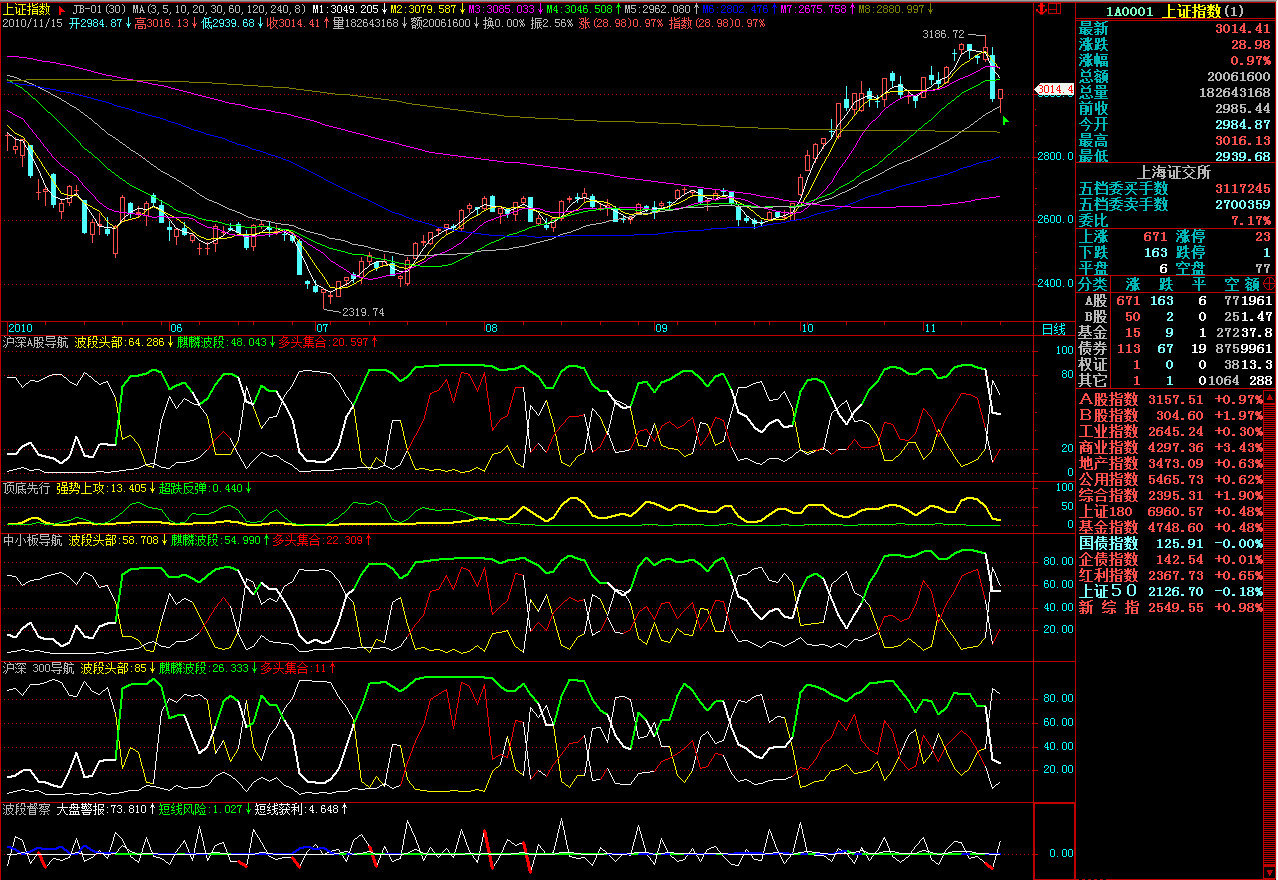Open the 日线 period selector
Image resolution: width=1278 pixels, height=880 pixels.
[1054, 328]
